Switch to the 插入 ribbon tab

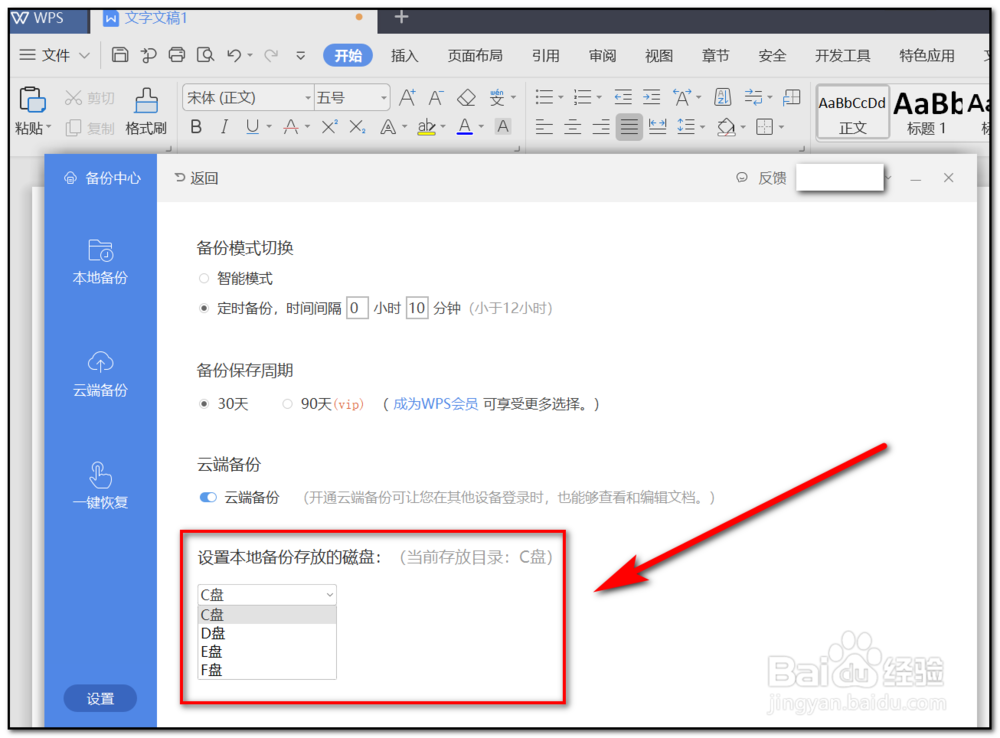point(404,56)
